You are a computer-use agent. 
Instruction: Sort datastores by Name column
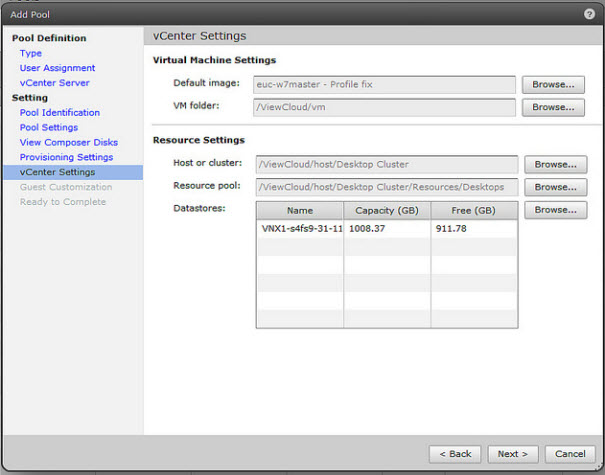(x=300, y=211)
